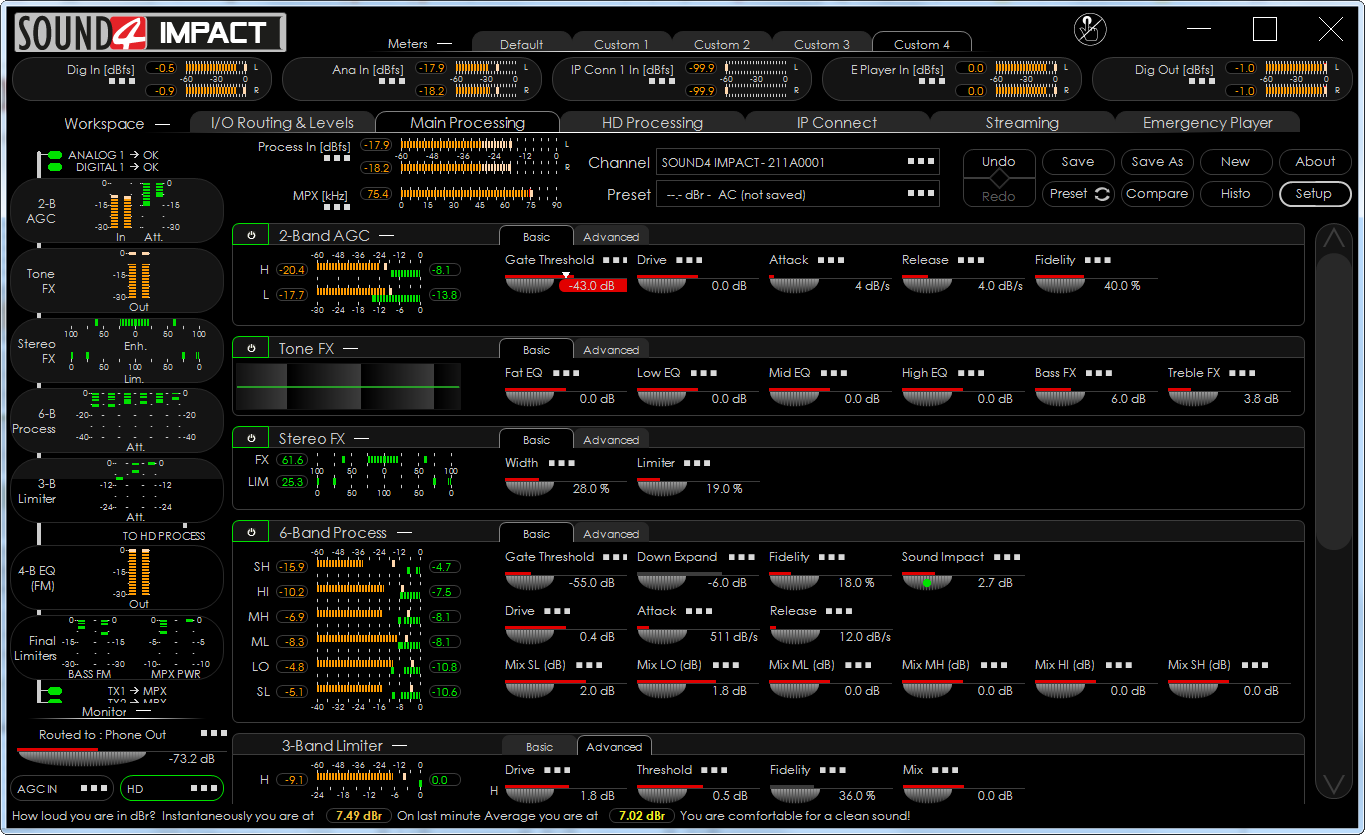Open the Final Limiters block in workspace
The image size is (1365, 835).
point(117,648)
